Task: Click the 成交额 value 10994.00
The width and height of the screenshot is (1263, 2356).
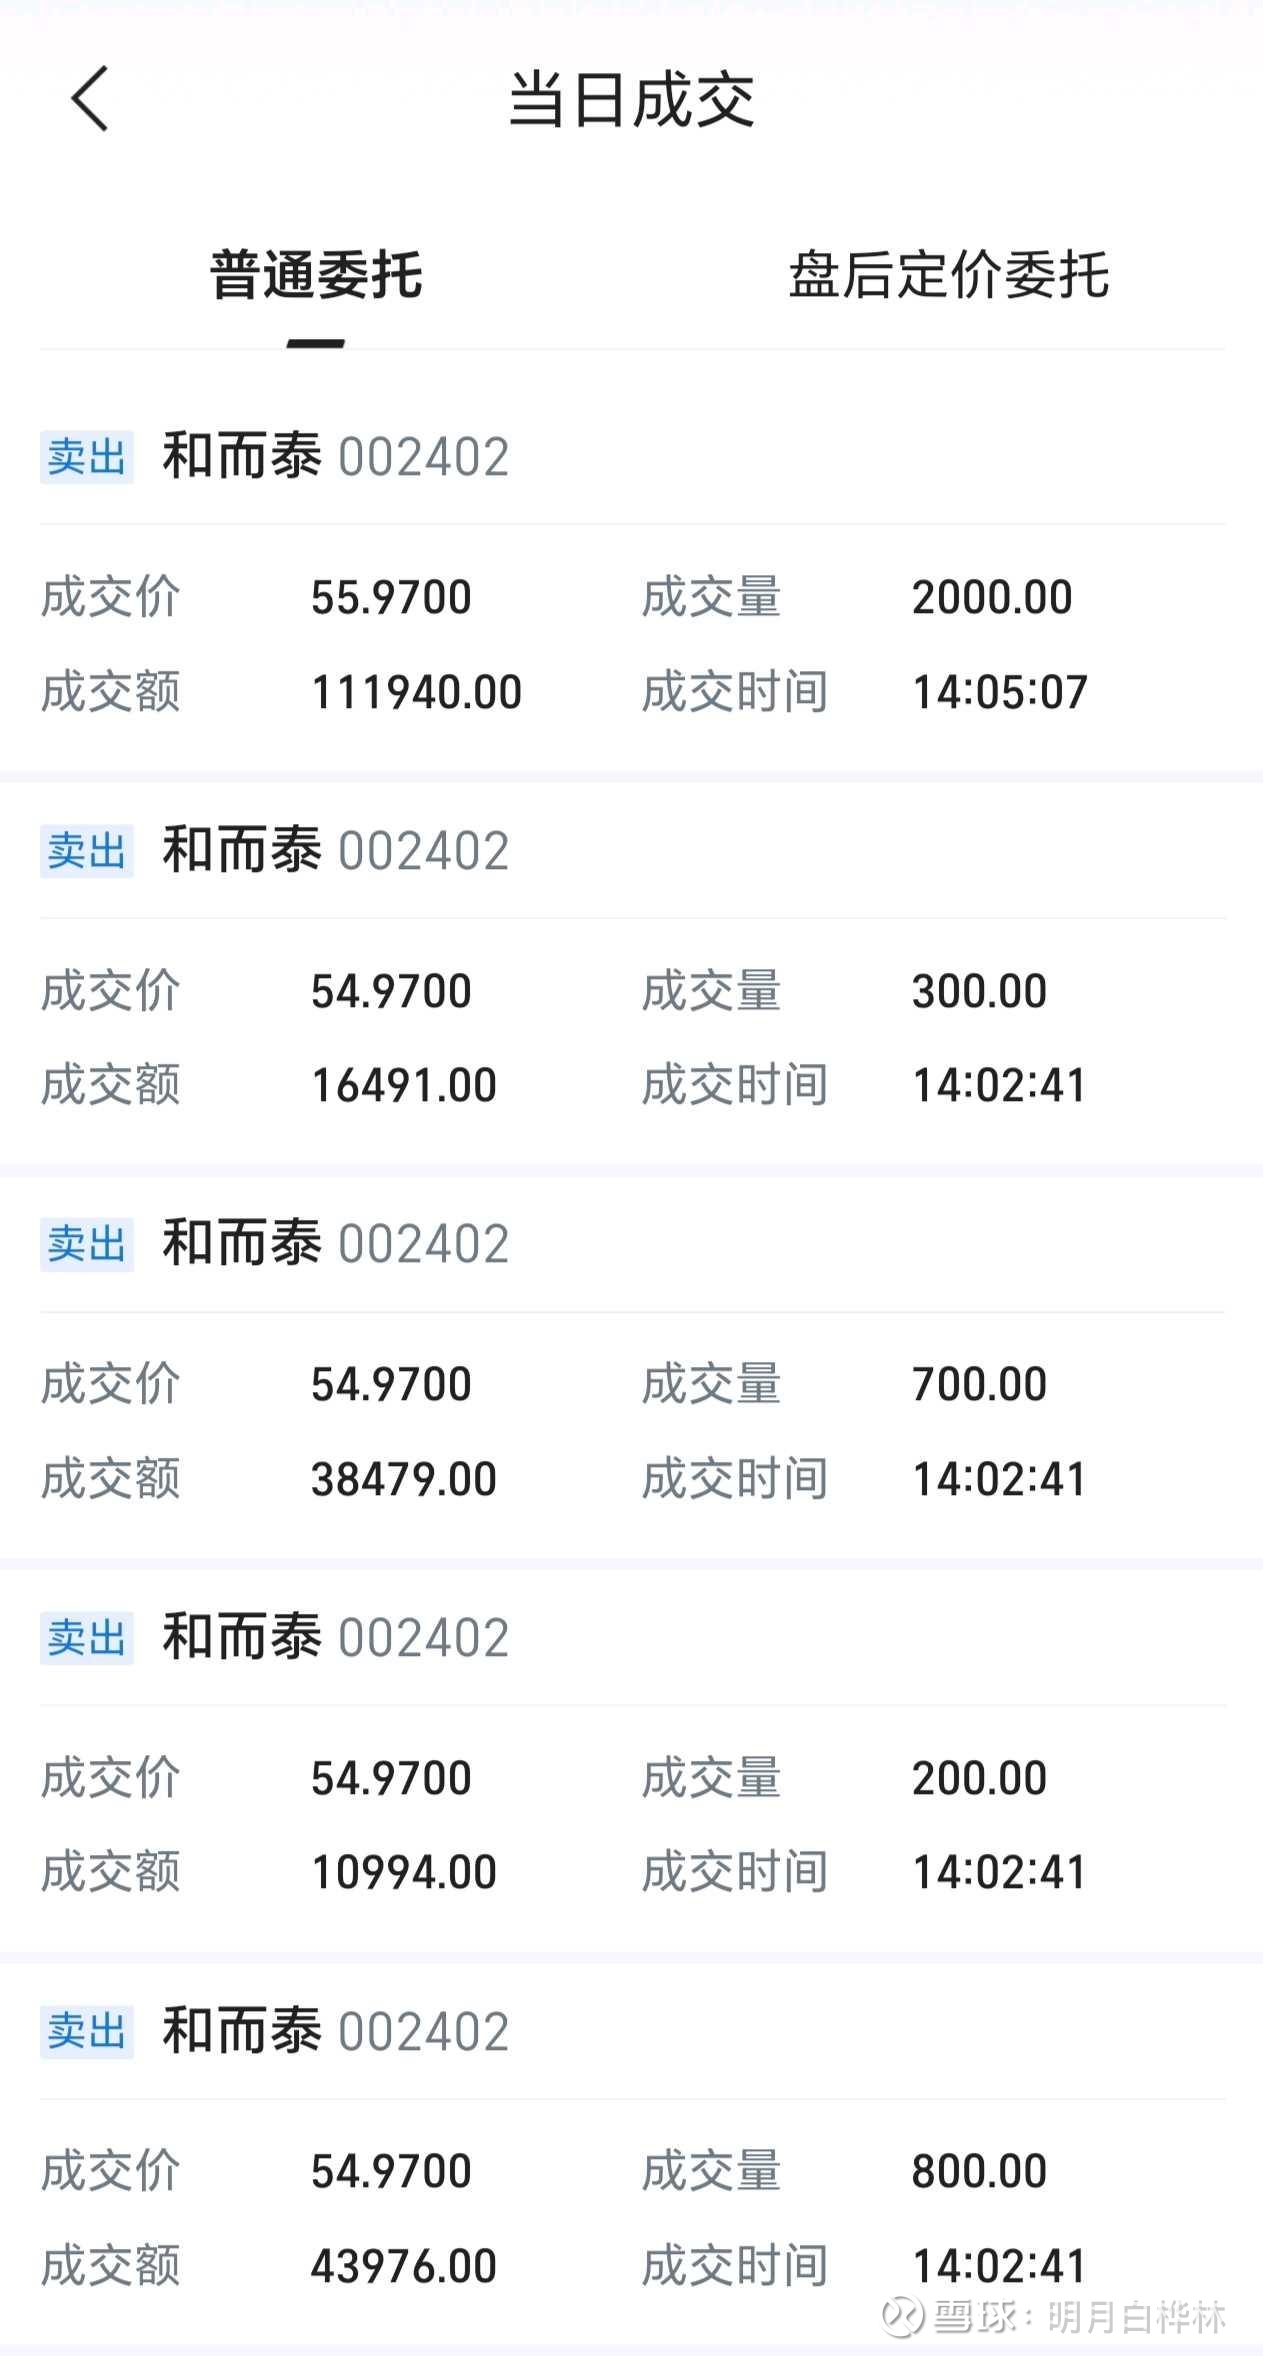Action: [404, 1872]
